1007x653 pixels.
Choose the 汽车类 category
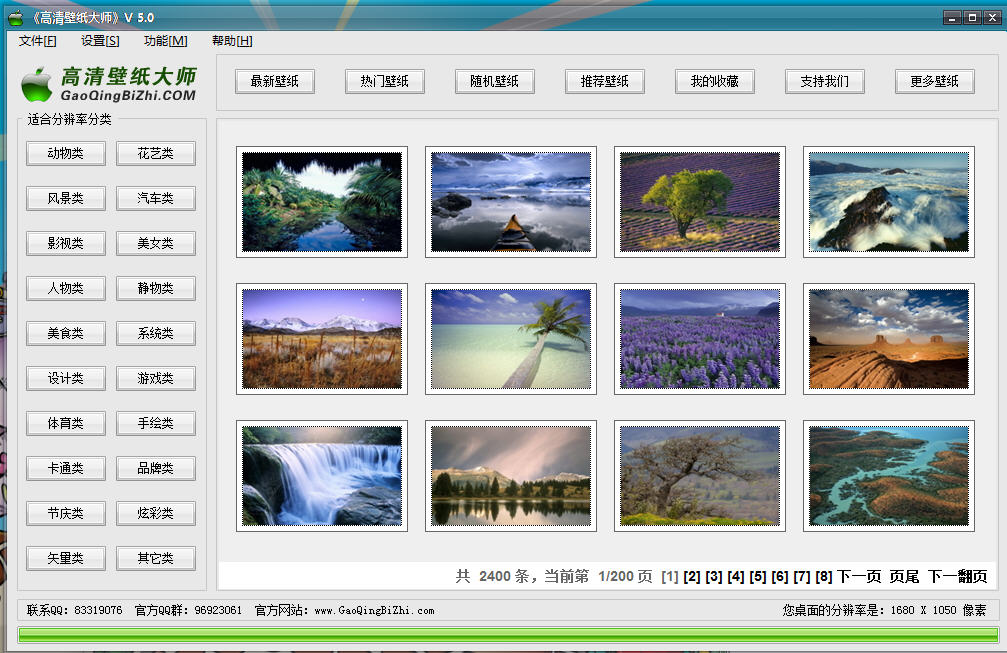coord(155,198)
